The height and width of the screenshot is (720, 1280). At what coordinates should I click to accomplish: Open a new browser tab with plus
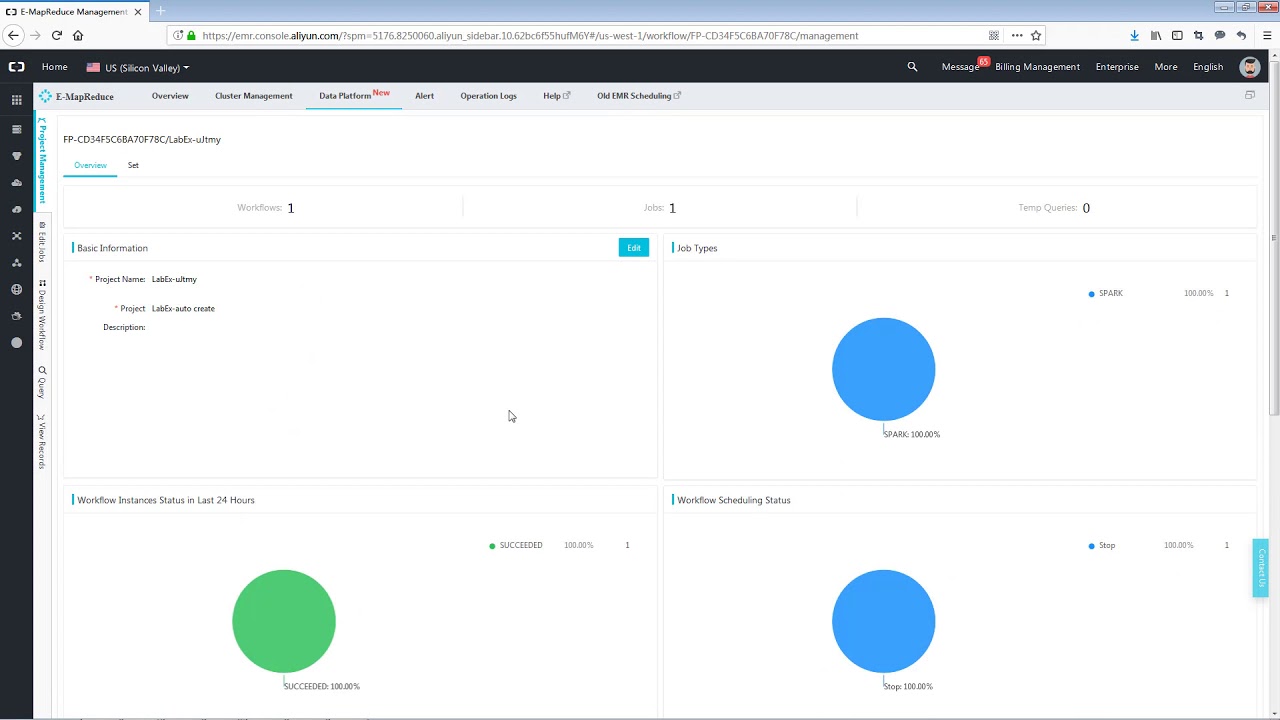tap(160, 11)
